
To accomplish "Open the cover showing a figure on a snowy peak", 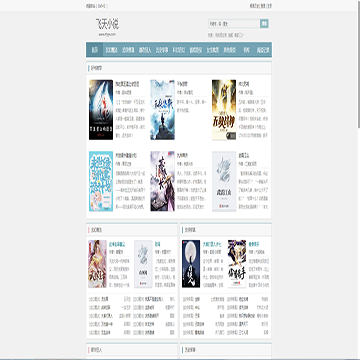I will tap(162, 110).
